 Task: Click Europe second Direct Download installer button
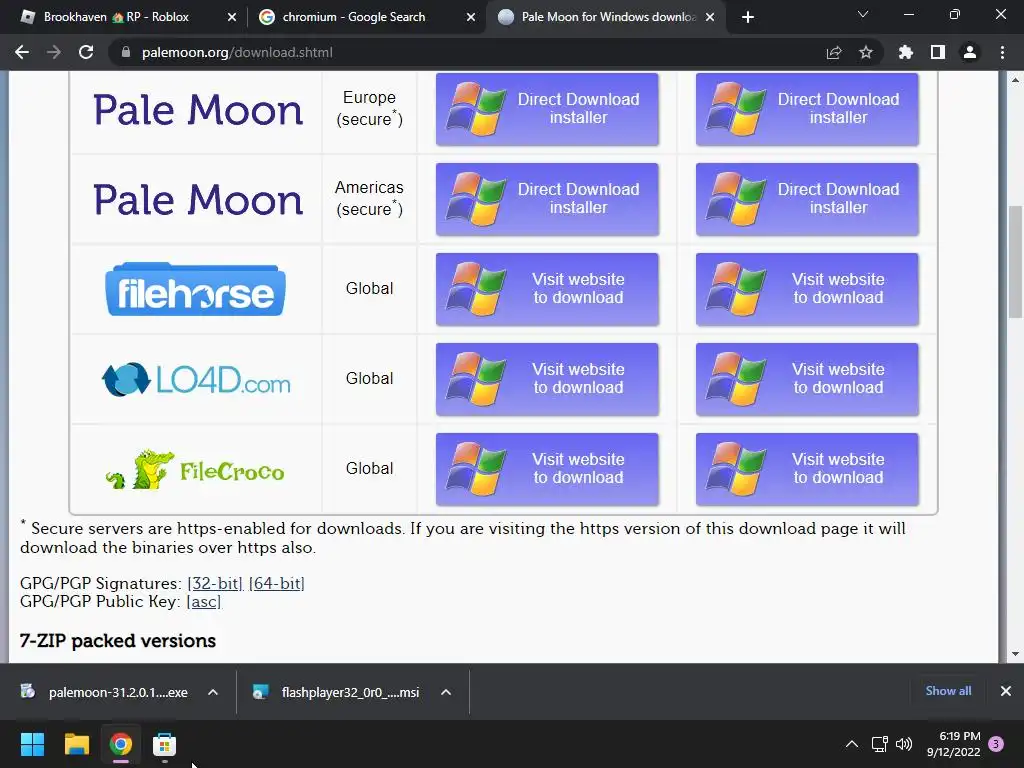point(807,108)
